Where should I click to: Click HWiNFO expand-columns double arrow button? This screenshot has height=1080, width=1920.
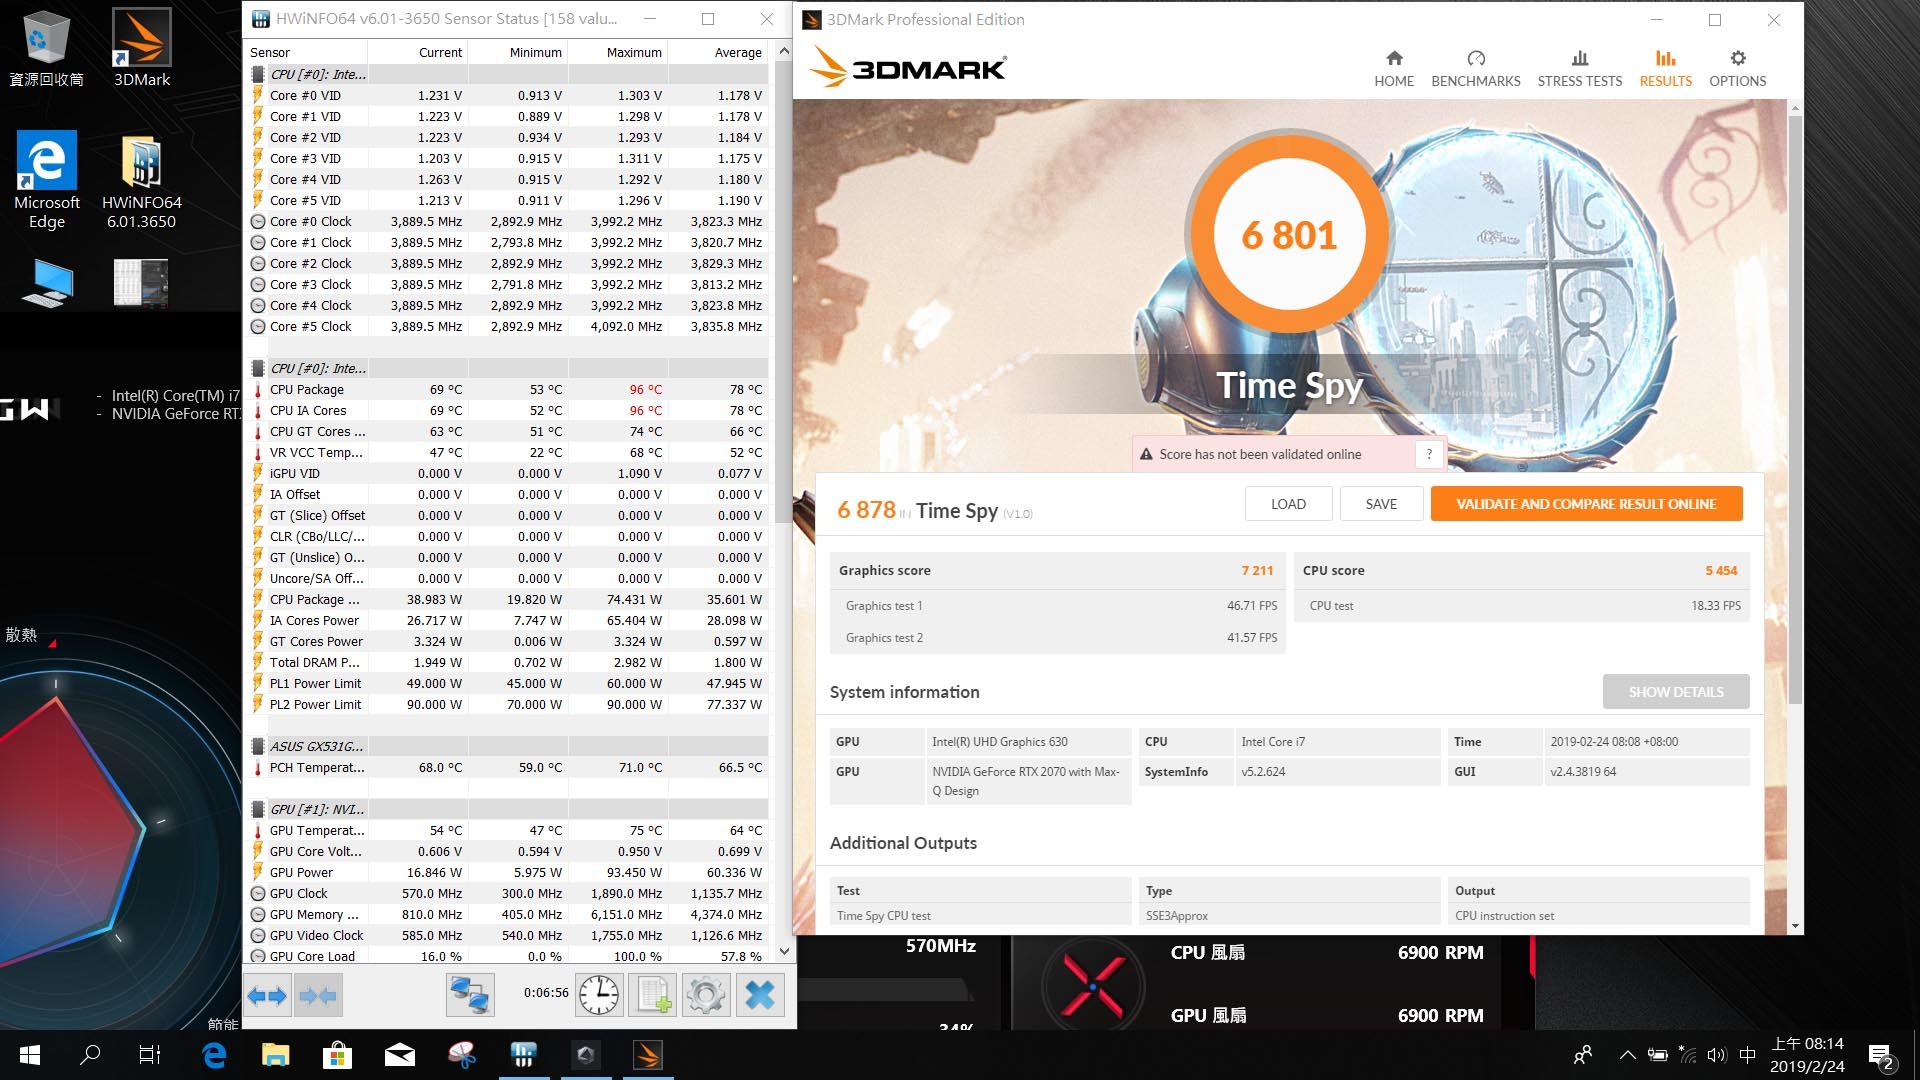pos(267,995)
